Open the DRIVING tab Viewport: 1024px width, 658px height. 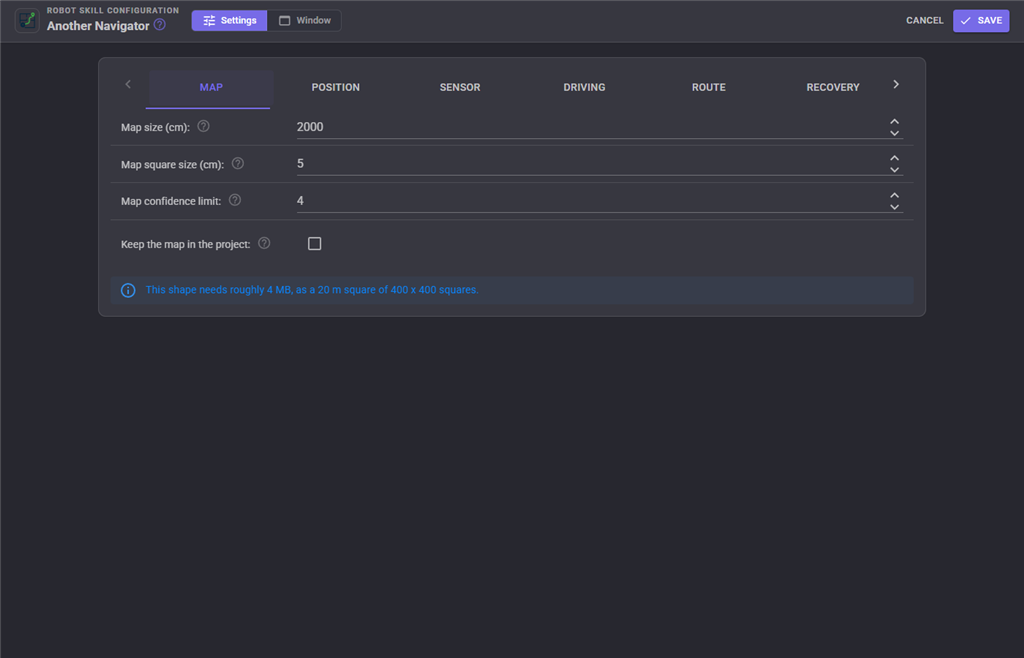584,87
